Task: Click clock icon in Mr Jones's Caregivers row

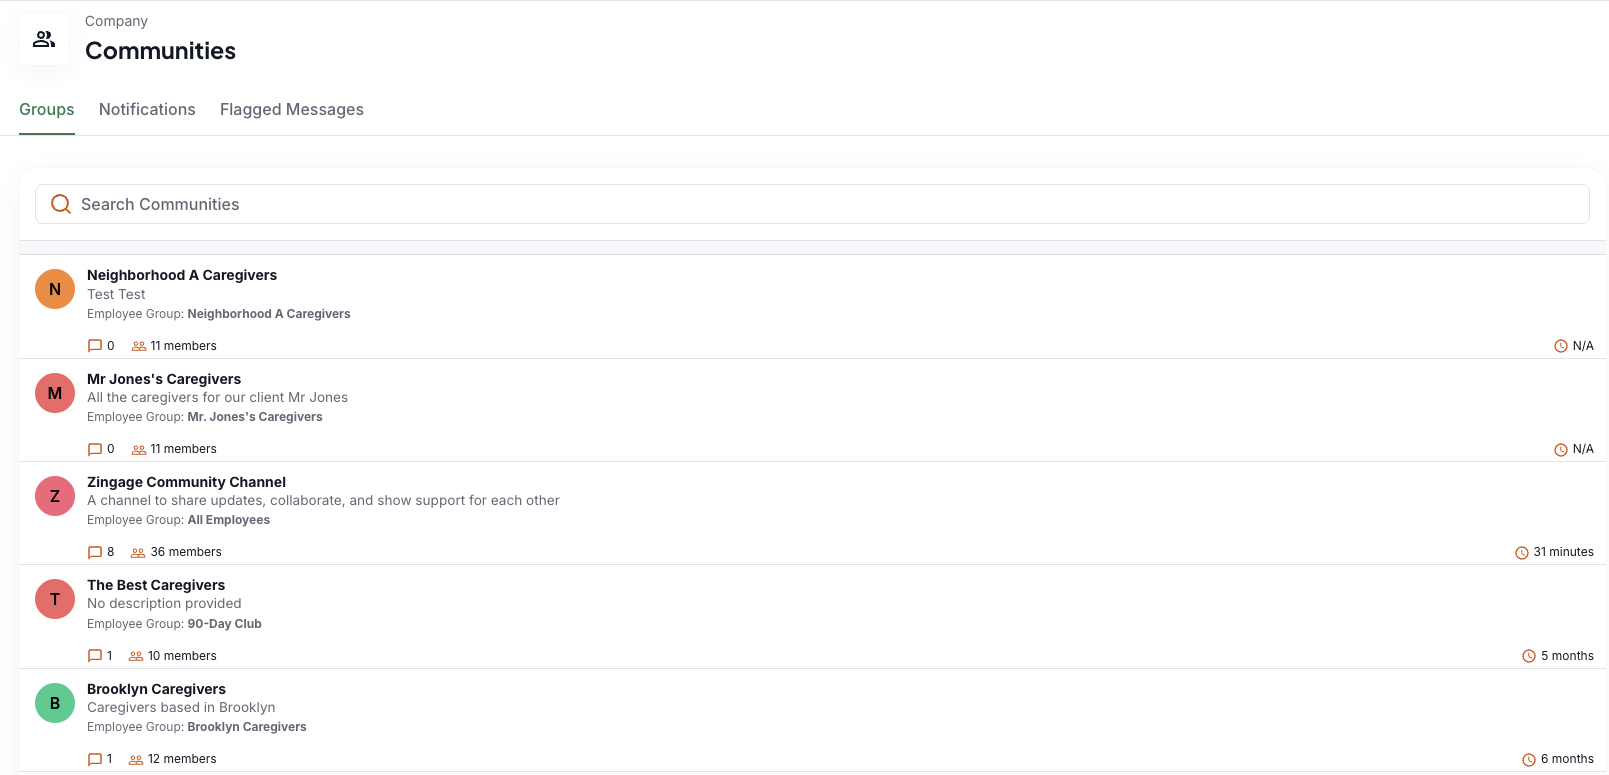Action: pos(1561,449)
